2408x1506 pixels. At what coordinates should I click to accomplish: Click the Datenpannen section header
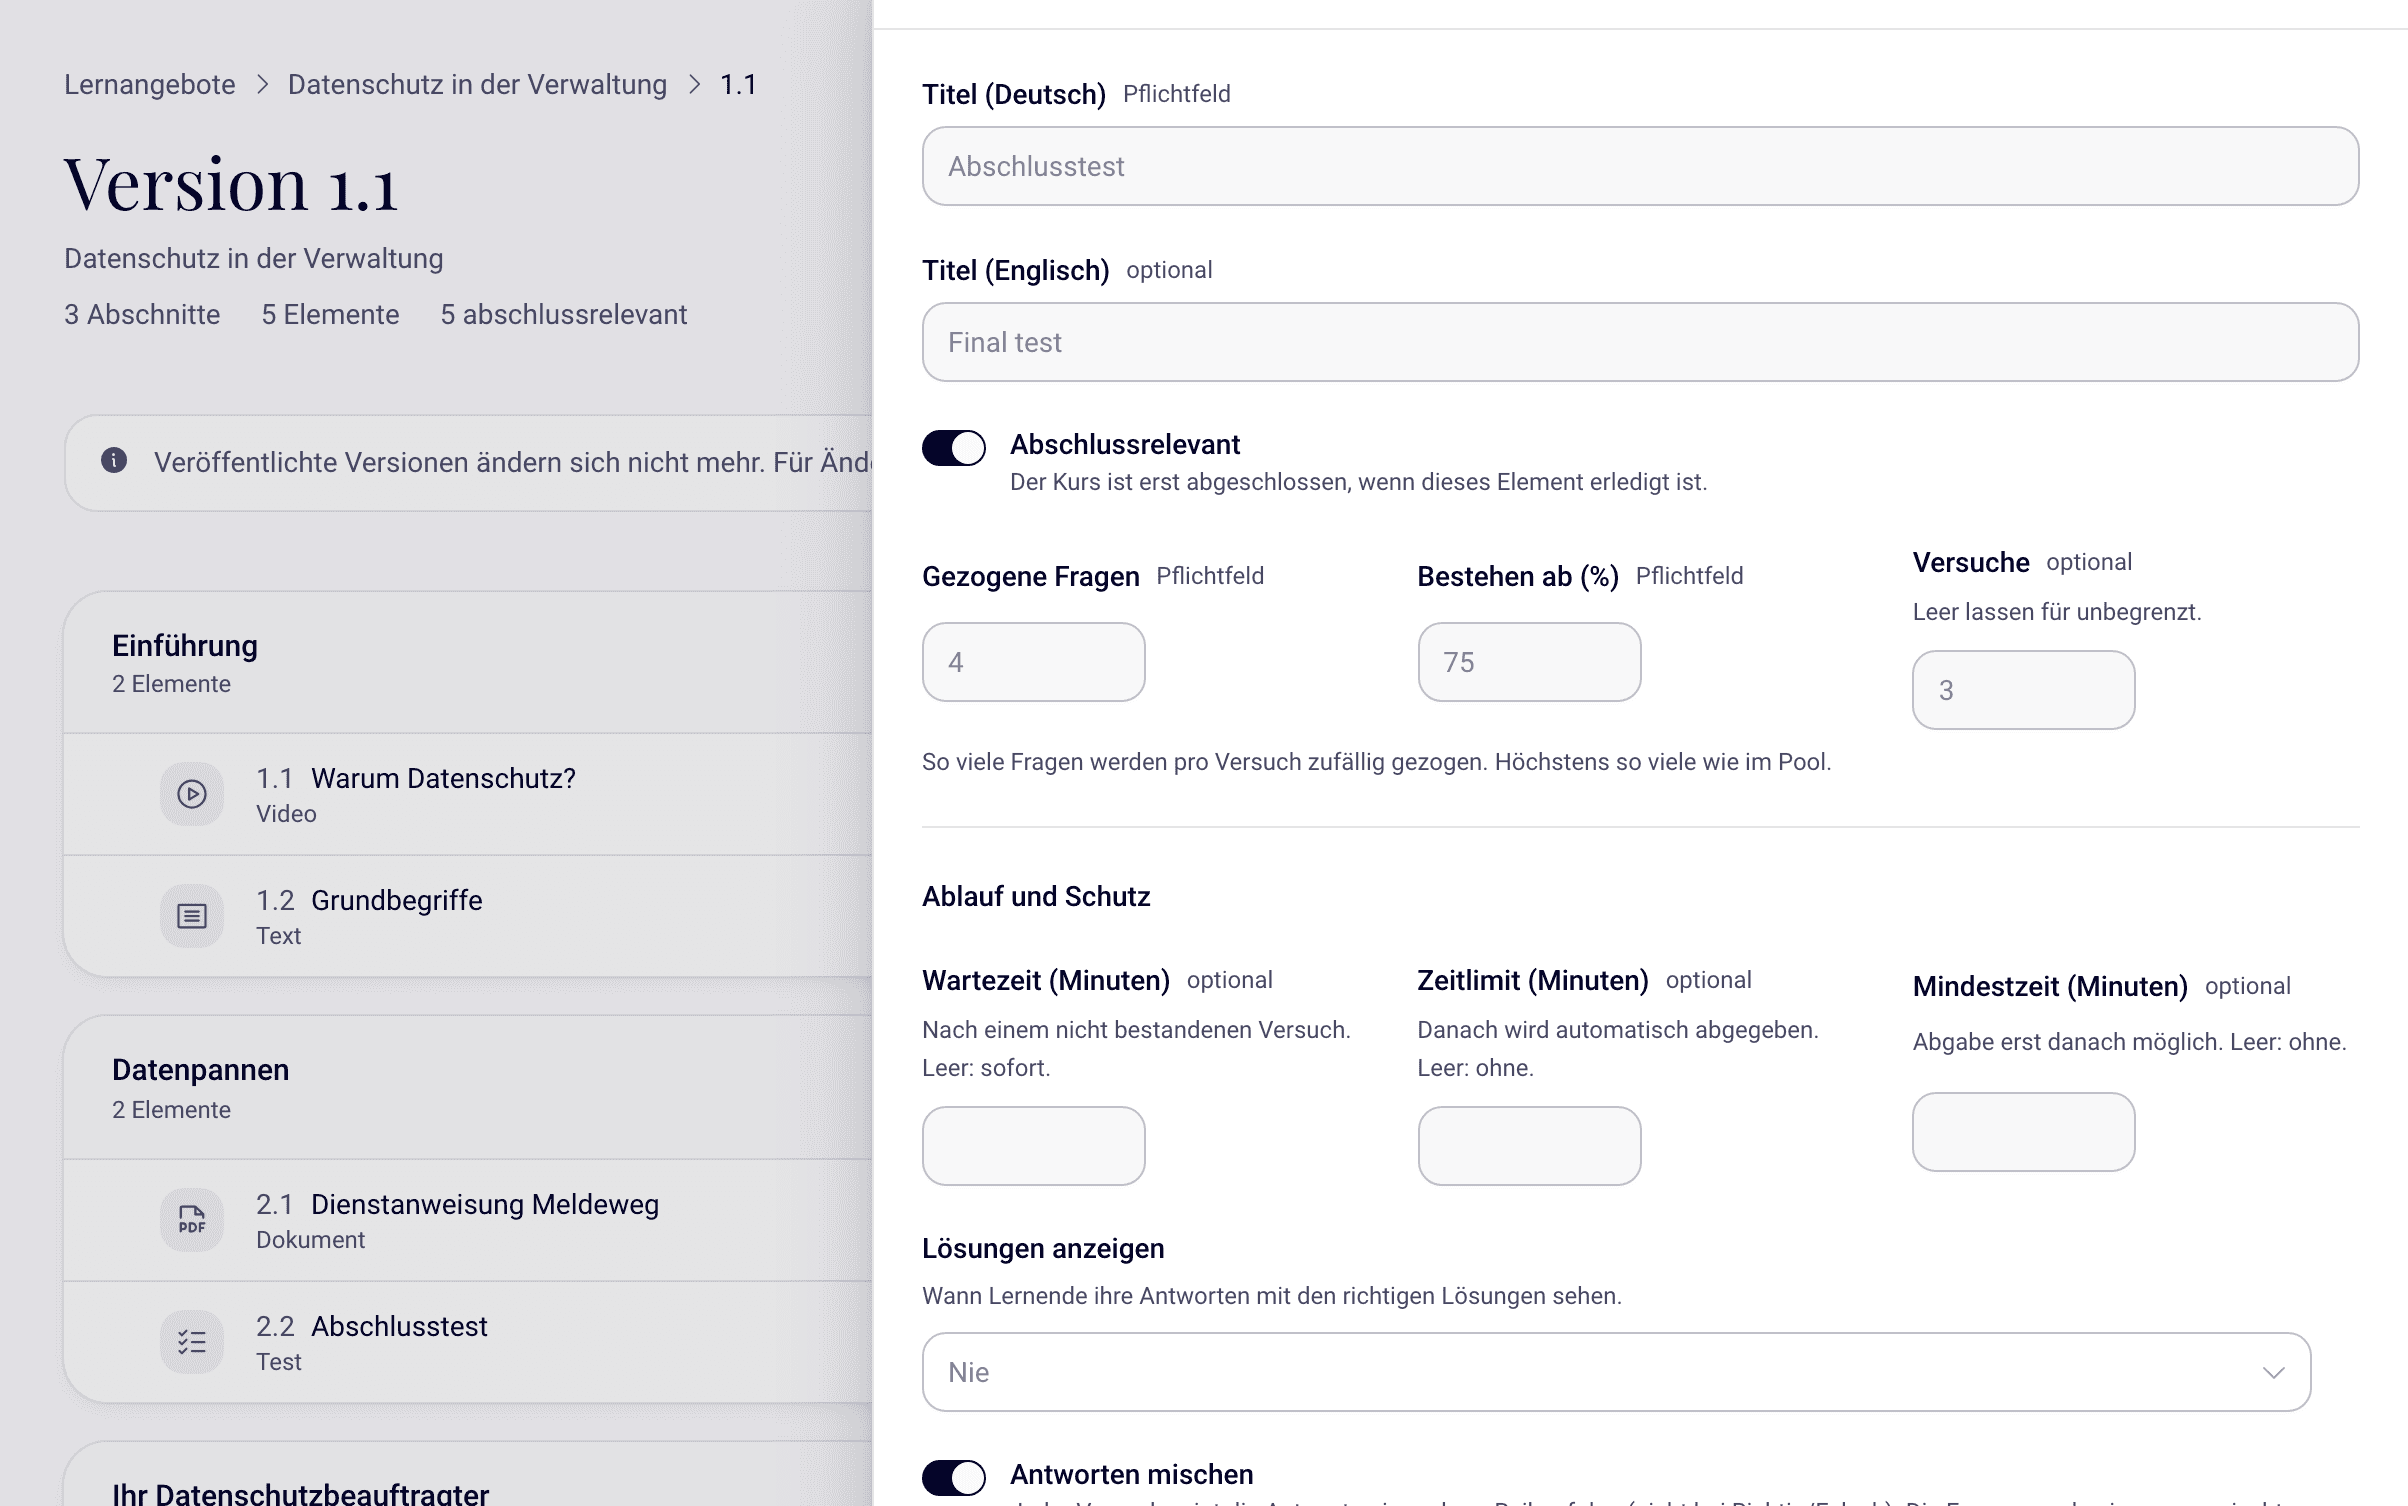point(468,1087)
